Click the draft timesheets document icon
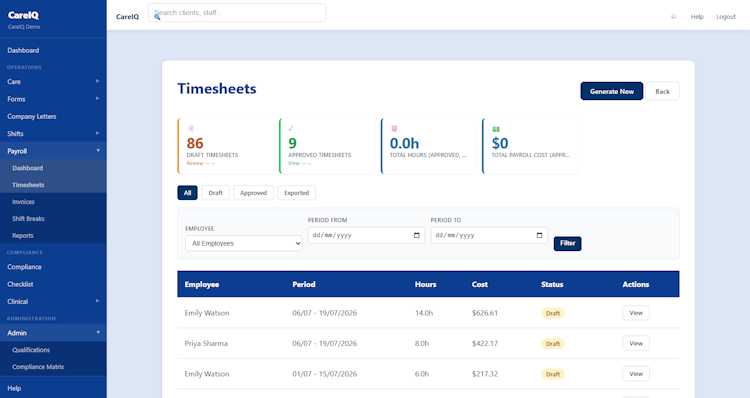The image size is (750, 398). point(191,128)
